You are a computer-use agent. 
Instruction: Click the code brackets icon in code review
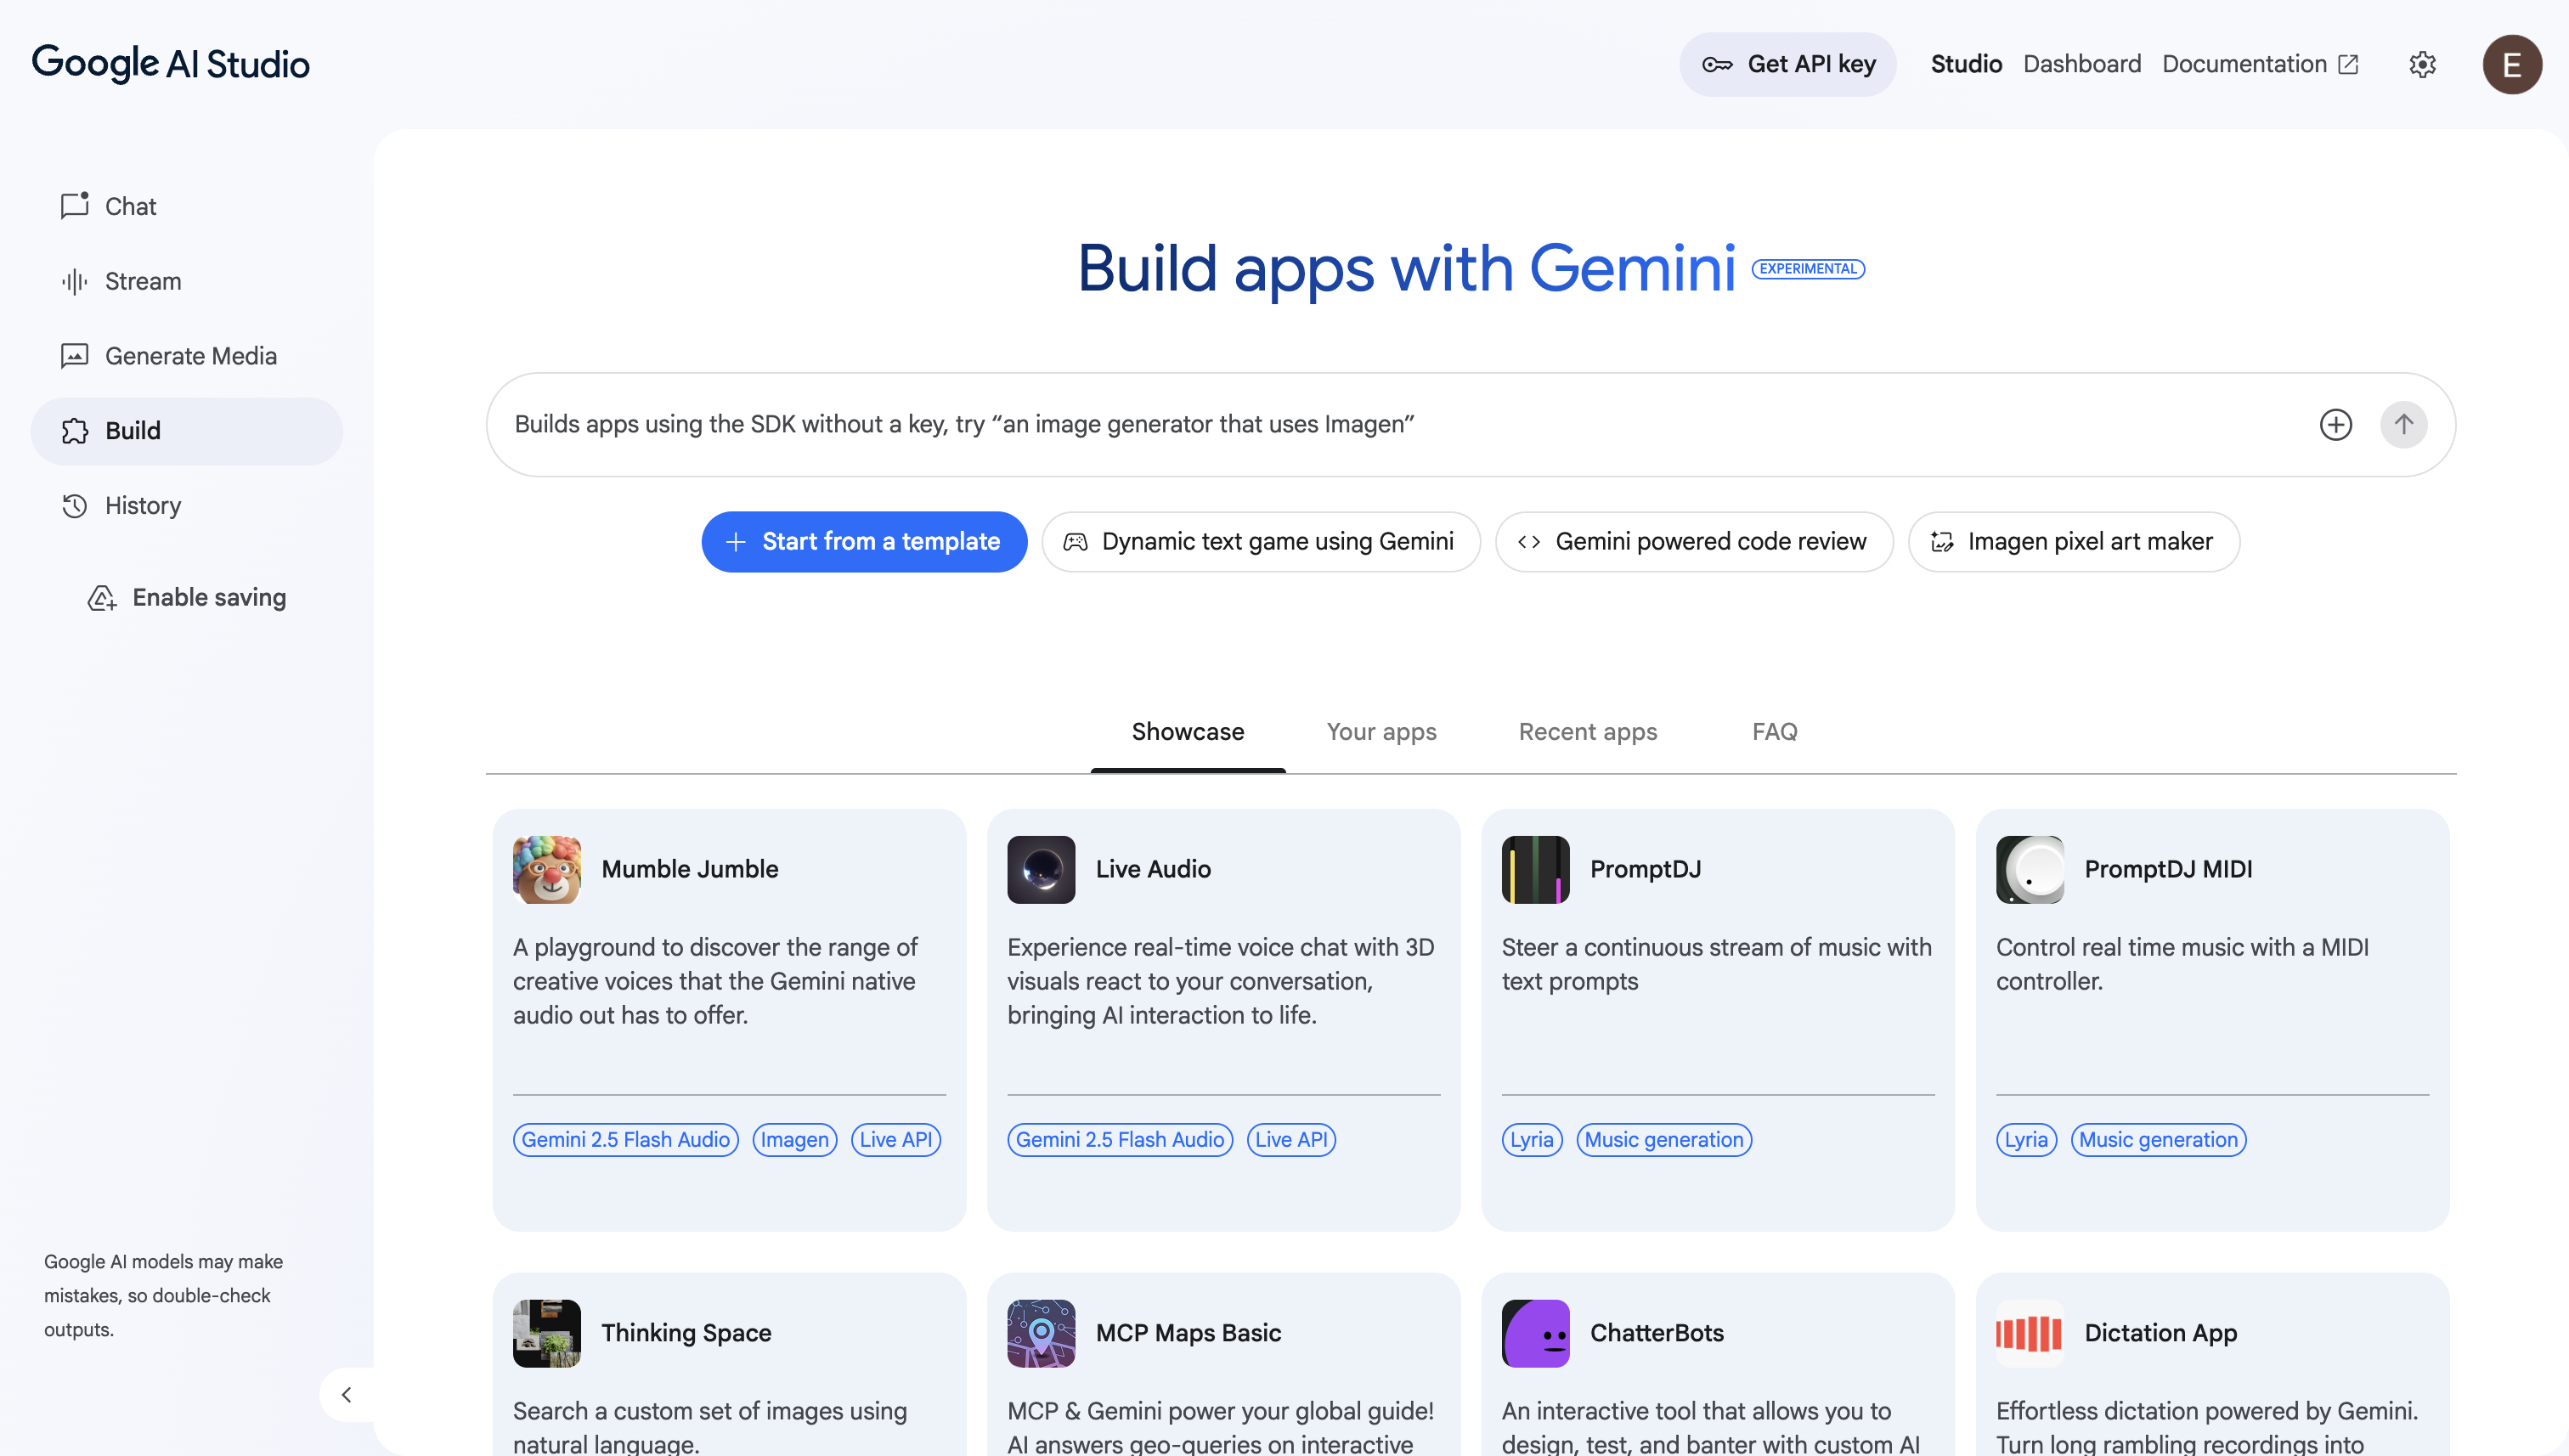click(1529, 542)
